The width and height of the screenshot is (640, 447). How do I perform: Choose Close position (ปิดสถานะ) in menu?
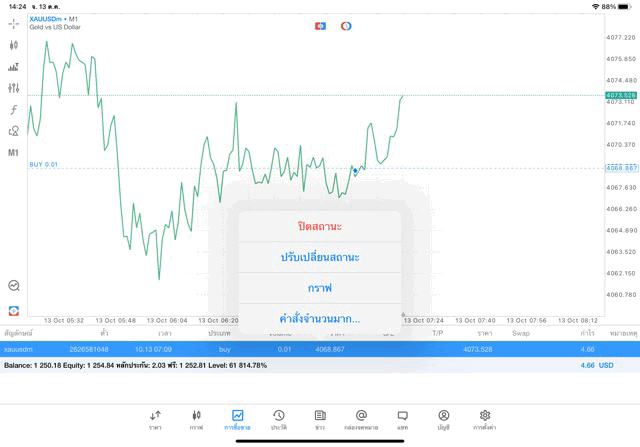pyautogui.click(x=320, y=226)
